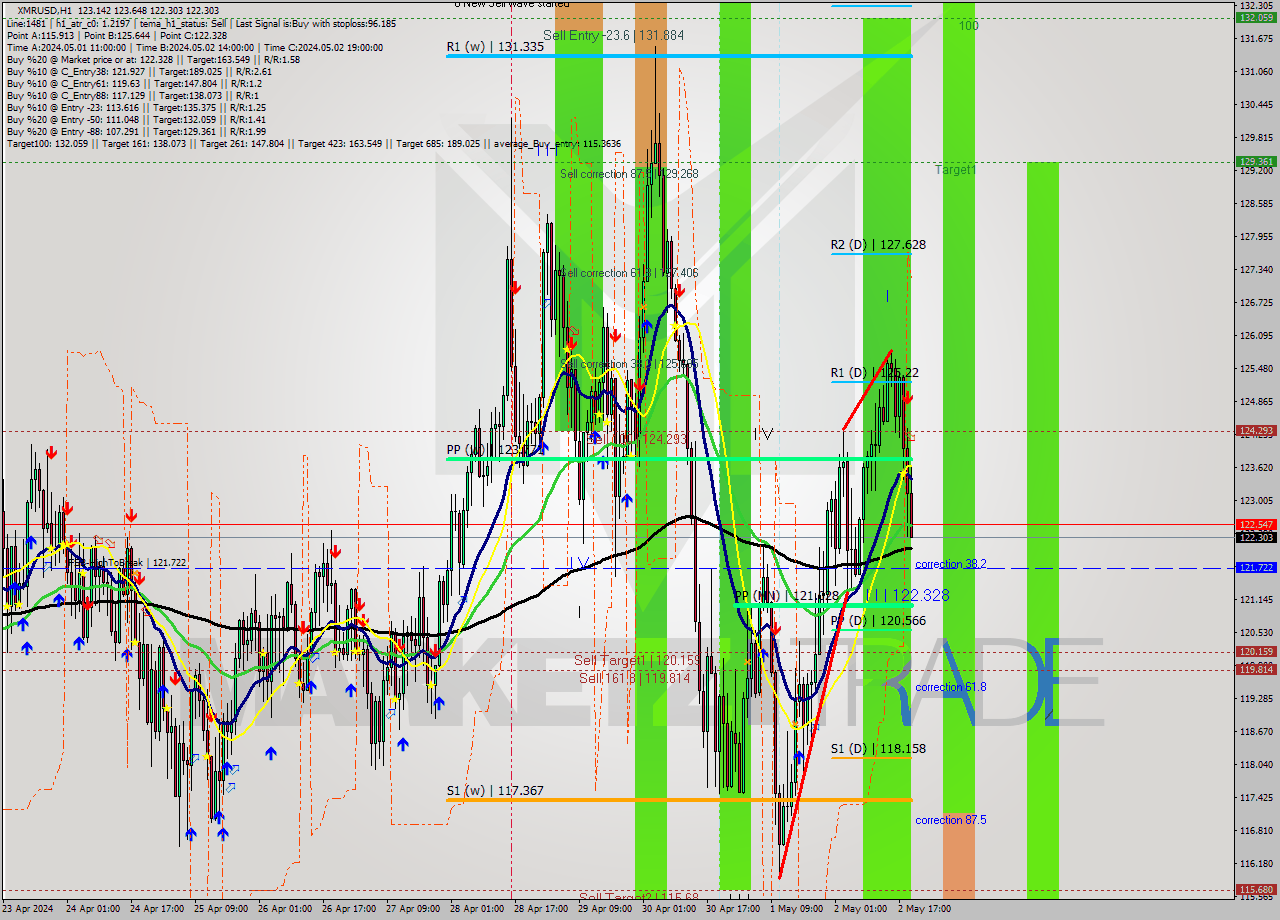Click the S1 (w) | 117.367 support label
1280x920 pixels.
coord(495,791)
